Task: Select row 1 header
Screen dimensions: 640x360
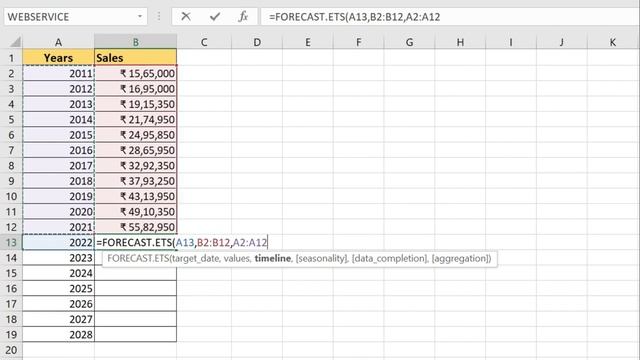Action: (x=11, y=58)
